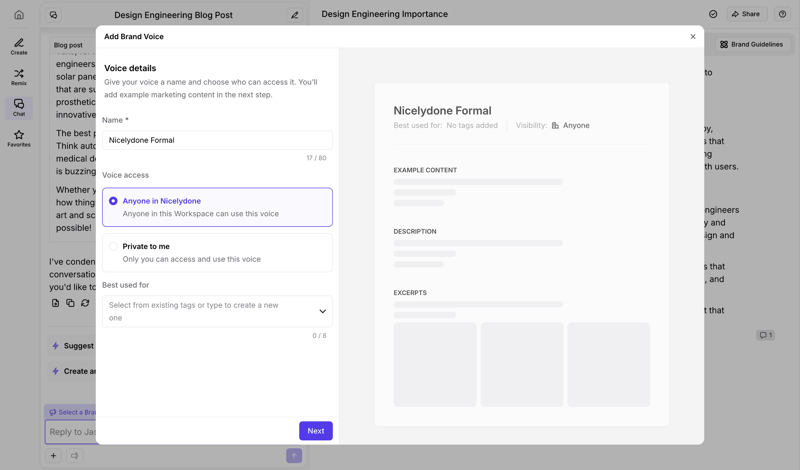Click the Suggest quick action

click(73, 345)
